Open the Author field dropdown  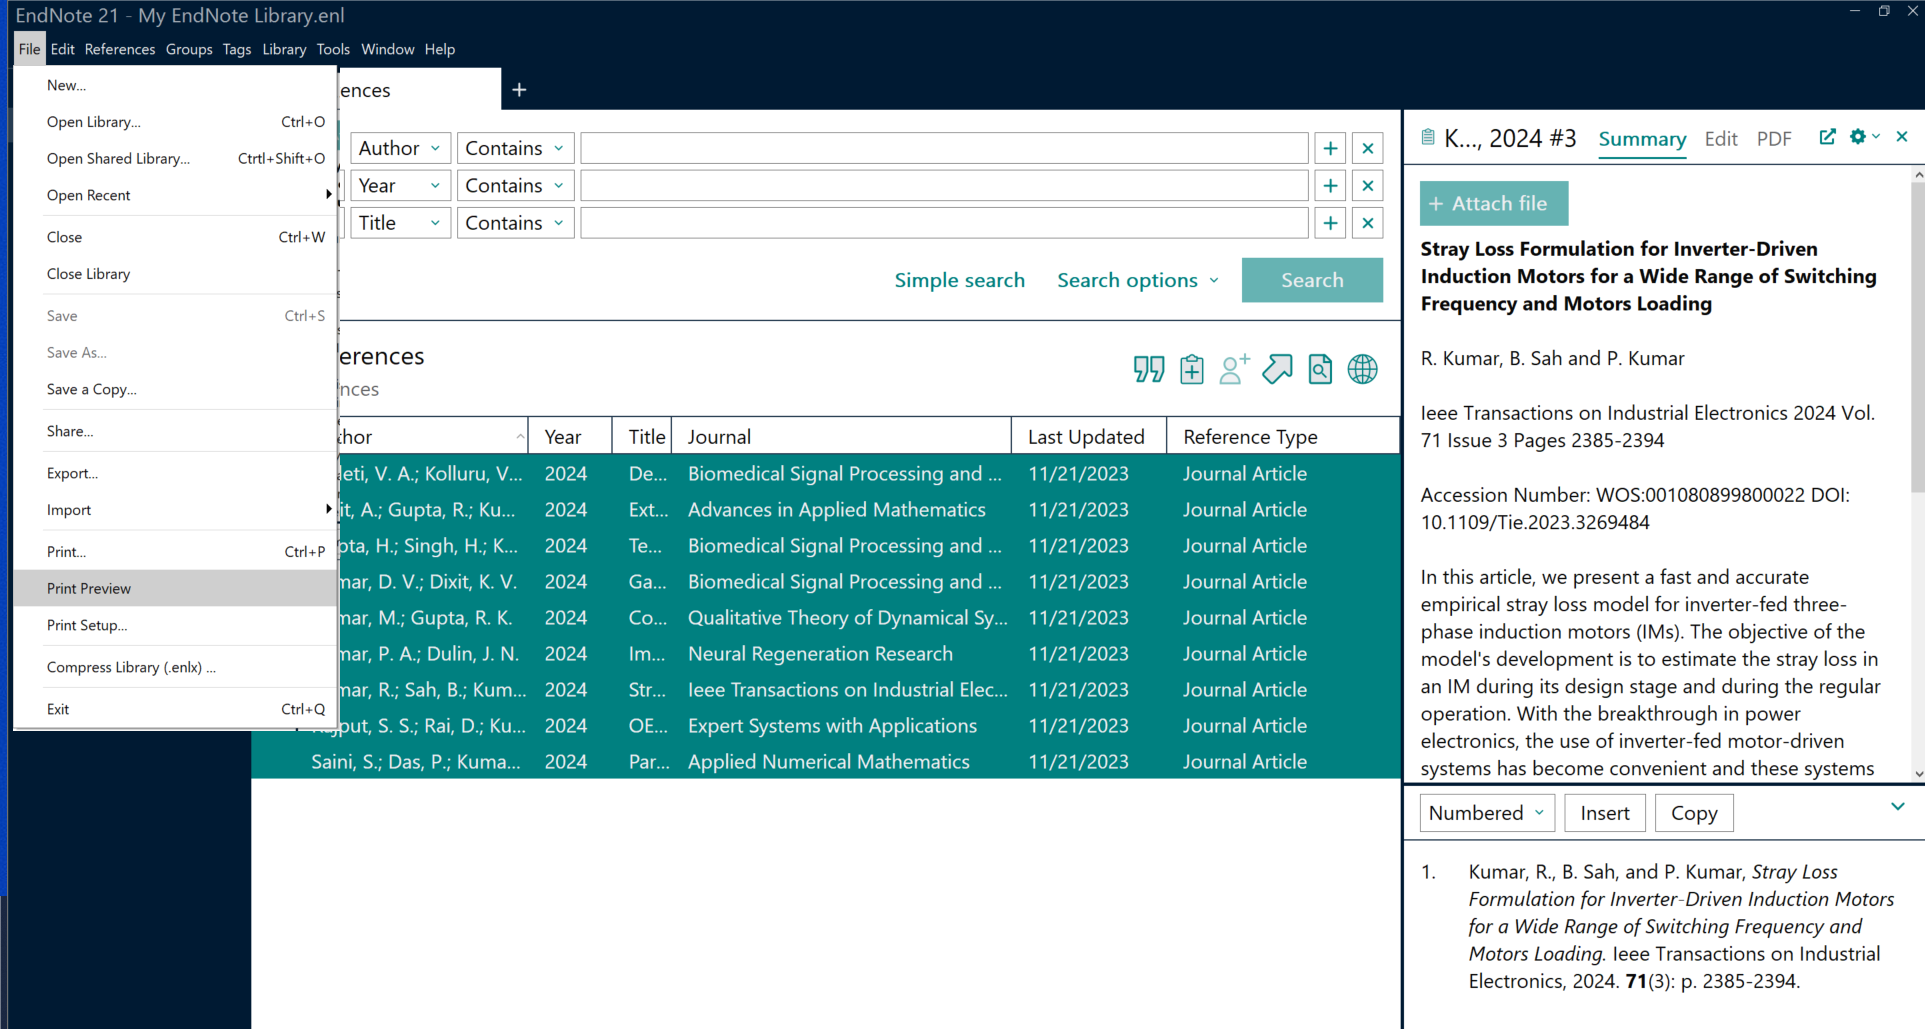[400, 148]
